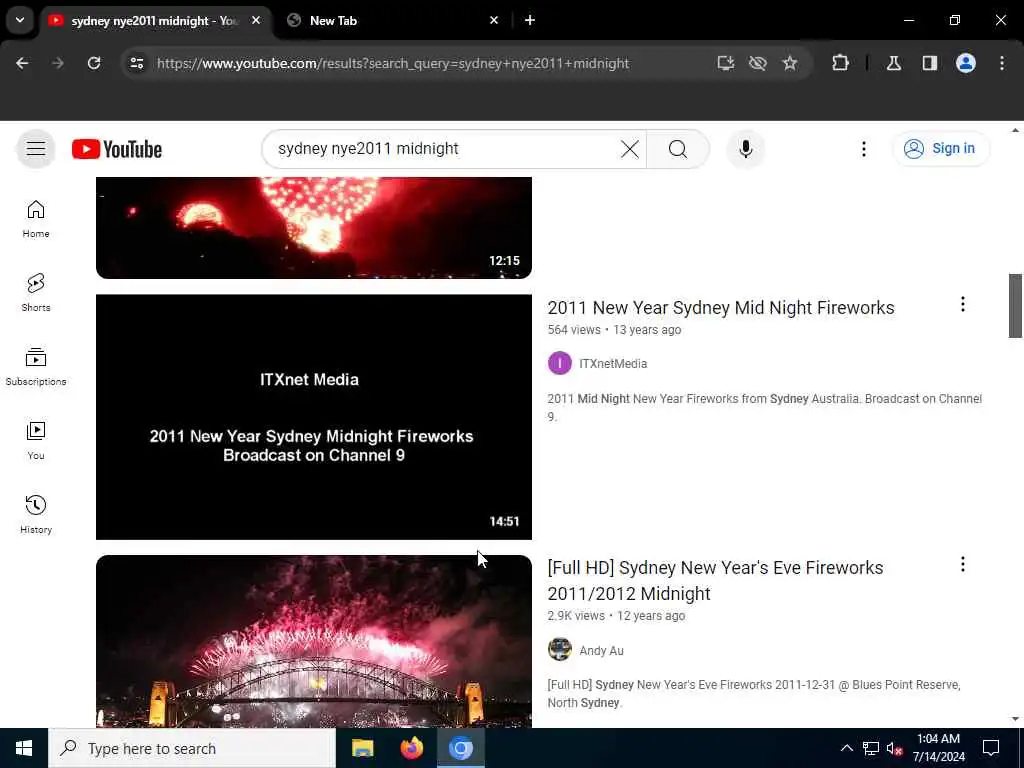
Task: Go to Home in the sidebar
Action: pyautogui.click(x=36, y=219)
